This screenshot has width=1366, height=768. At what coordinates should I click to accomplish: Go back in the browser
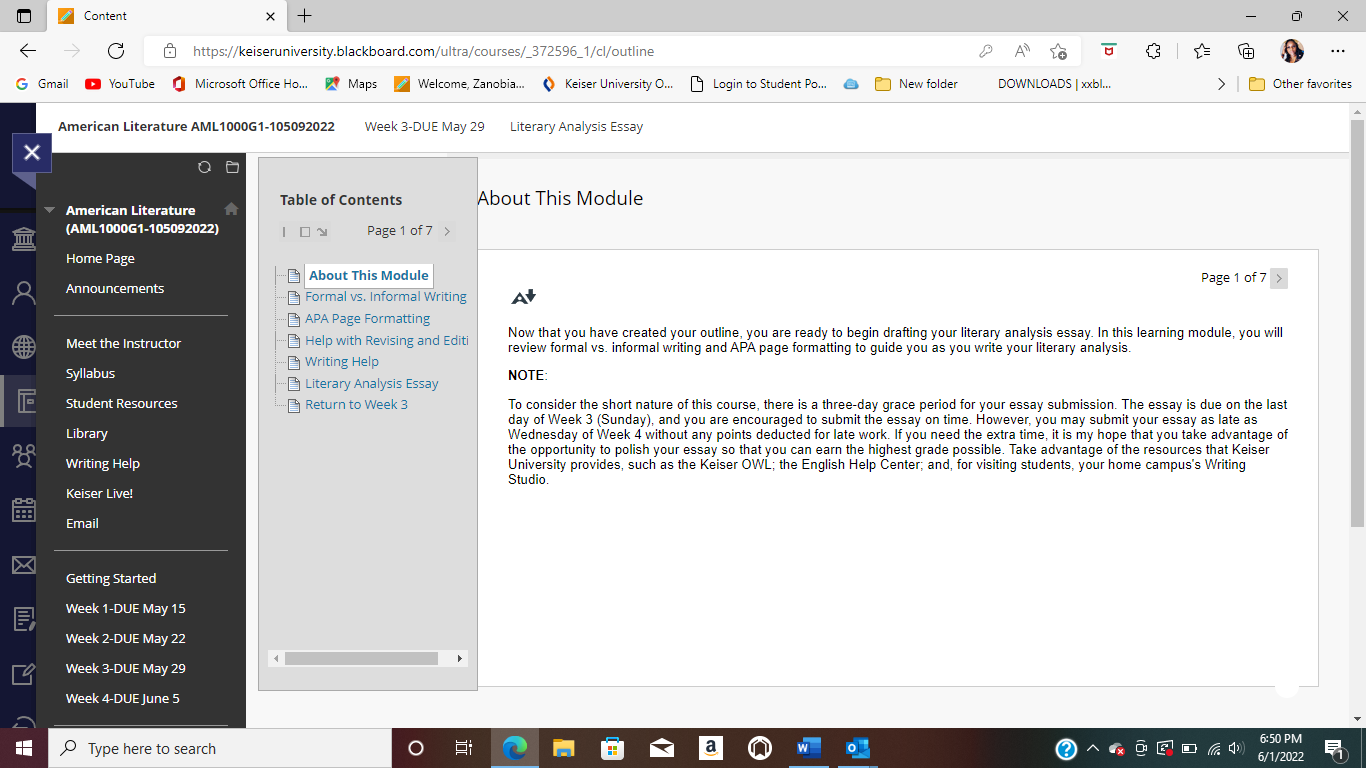(28, 51)
